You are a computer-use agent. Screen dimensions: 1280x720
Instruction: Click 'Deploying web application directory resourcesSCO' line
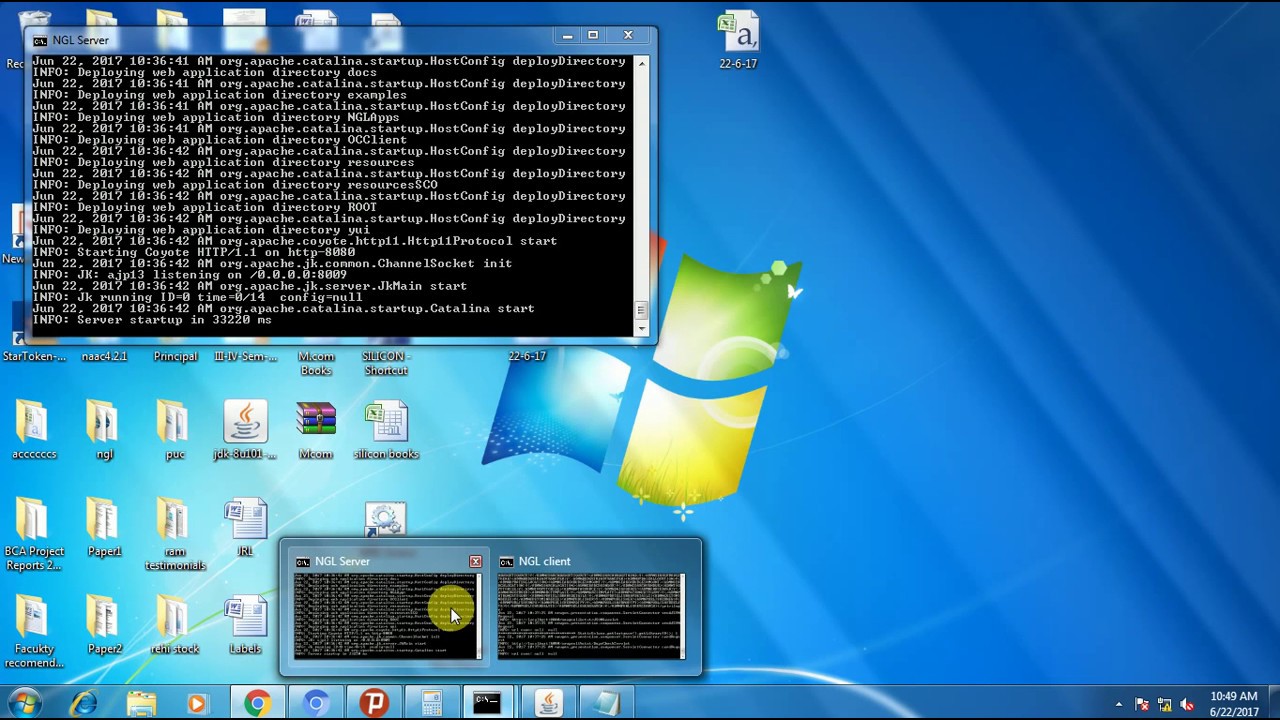tap(235, 185)
